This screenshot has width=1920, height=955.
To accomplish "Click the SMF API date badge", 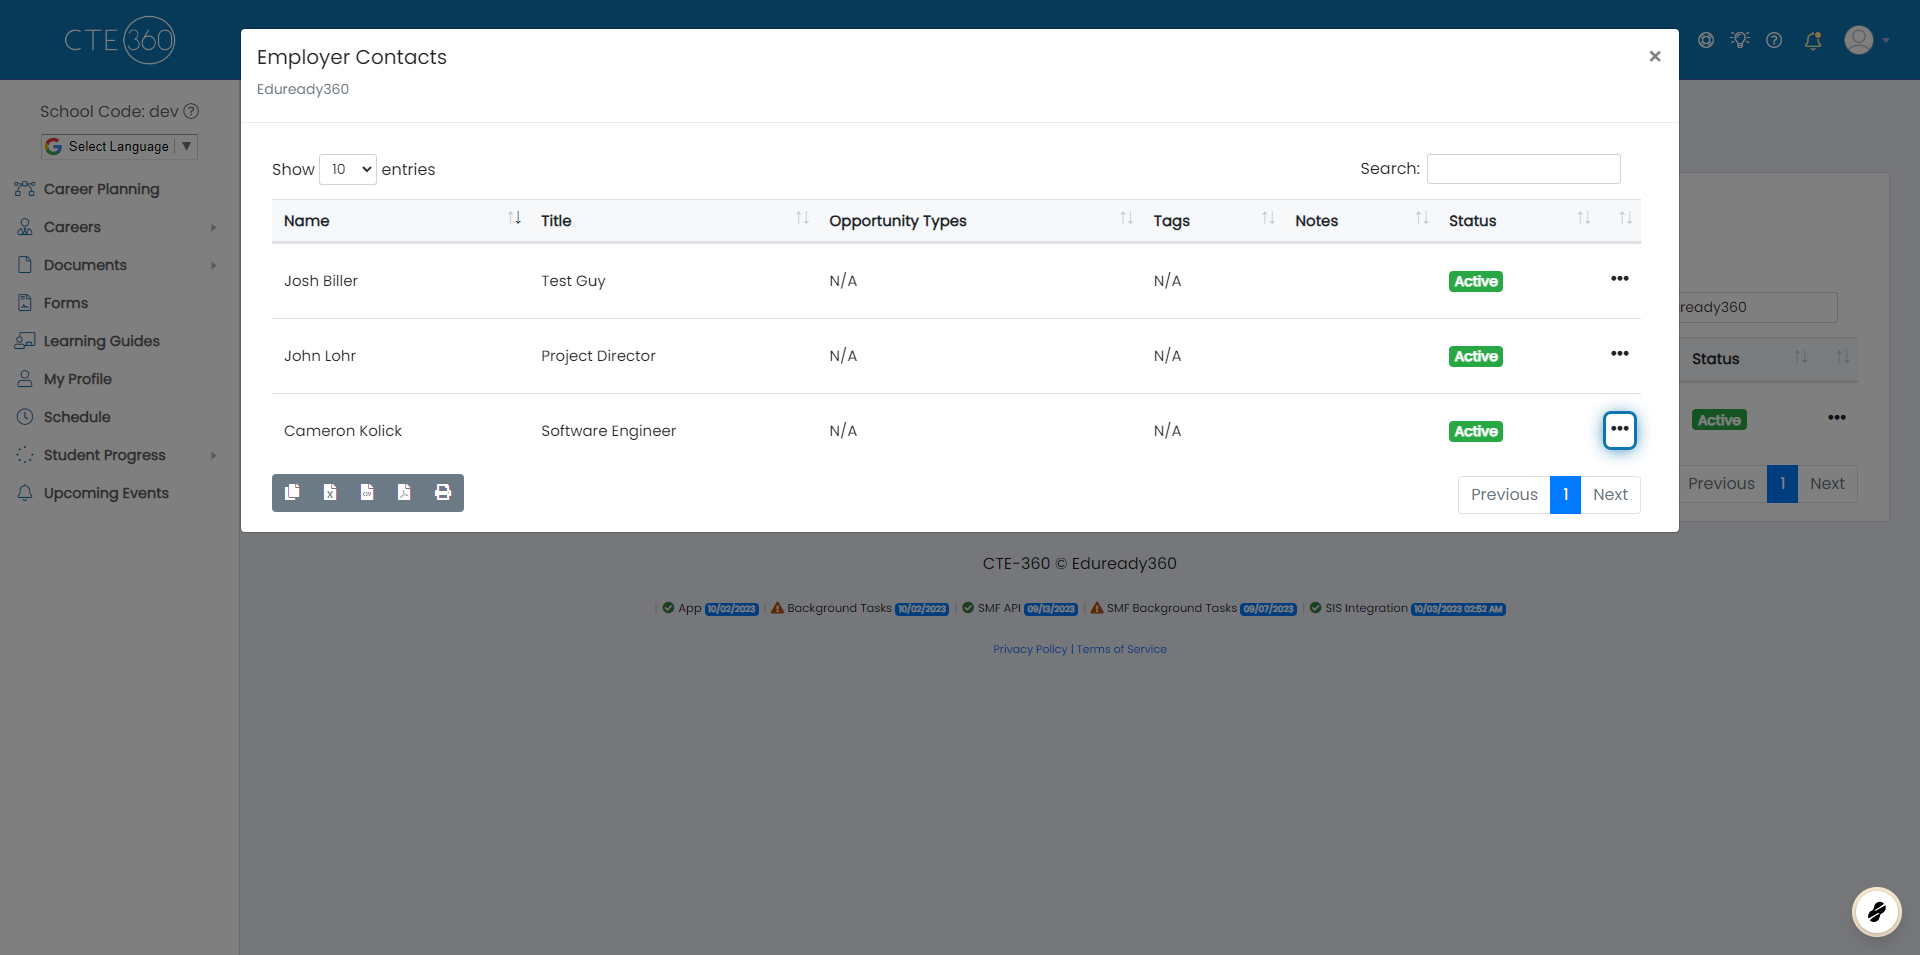I will point(1051,609).
